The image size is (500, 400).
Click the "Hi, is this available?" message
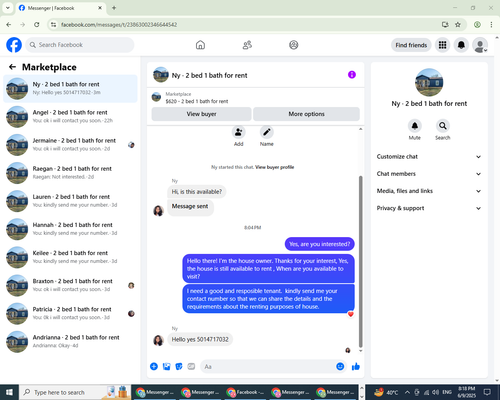point(197,192)
